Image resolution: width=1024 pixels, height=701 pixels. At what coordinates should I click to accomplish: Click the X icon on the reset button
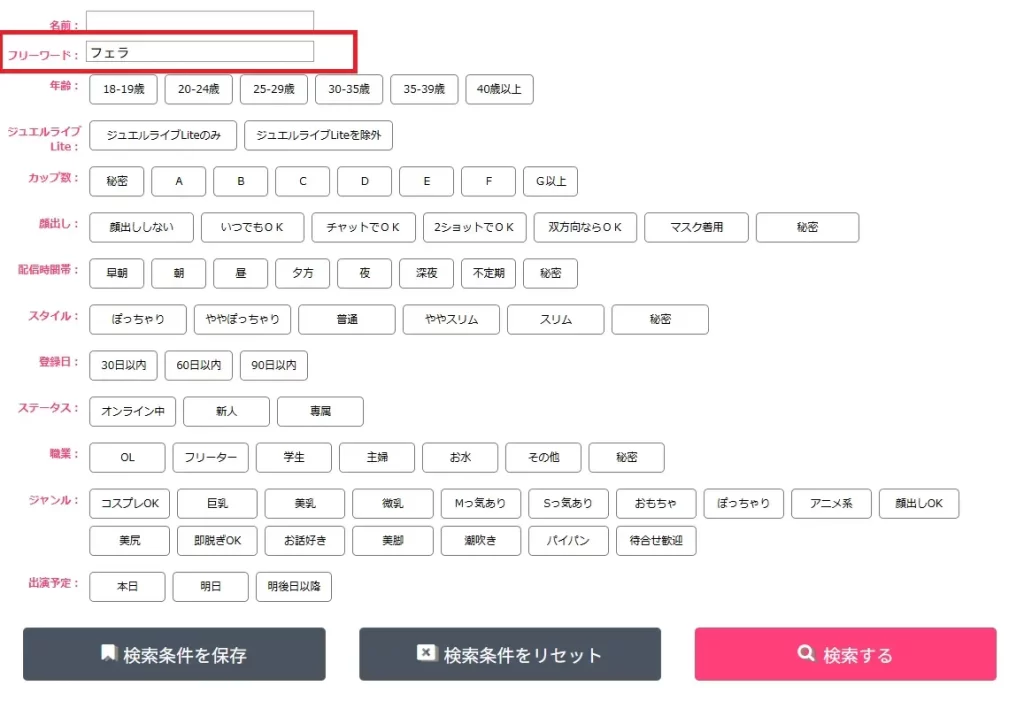pos(427,653)
